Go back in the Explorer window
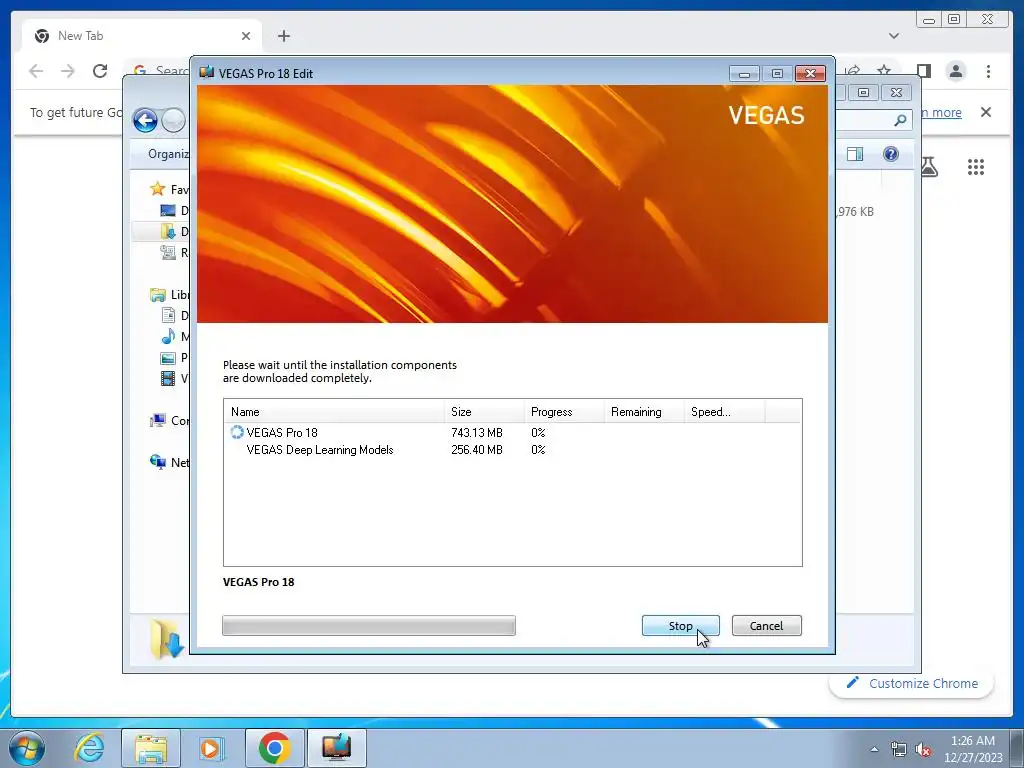The height and width of the screenshot is (768, 1024). pyautogui.click(x=145, y=120)
